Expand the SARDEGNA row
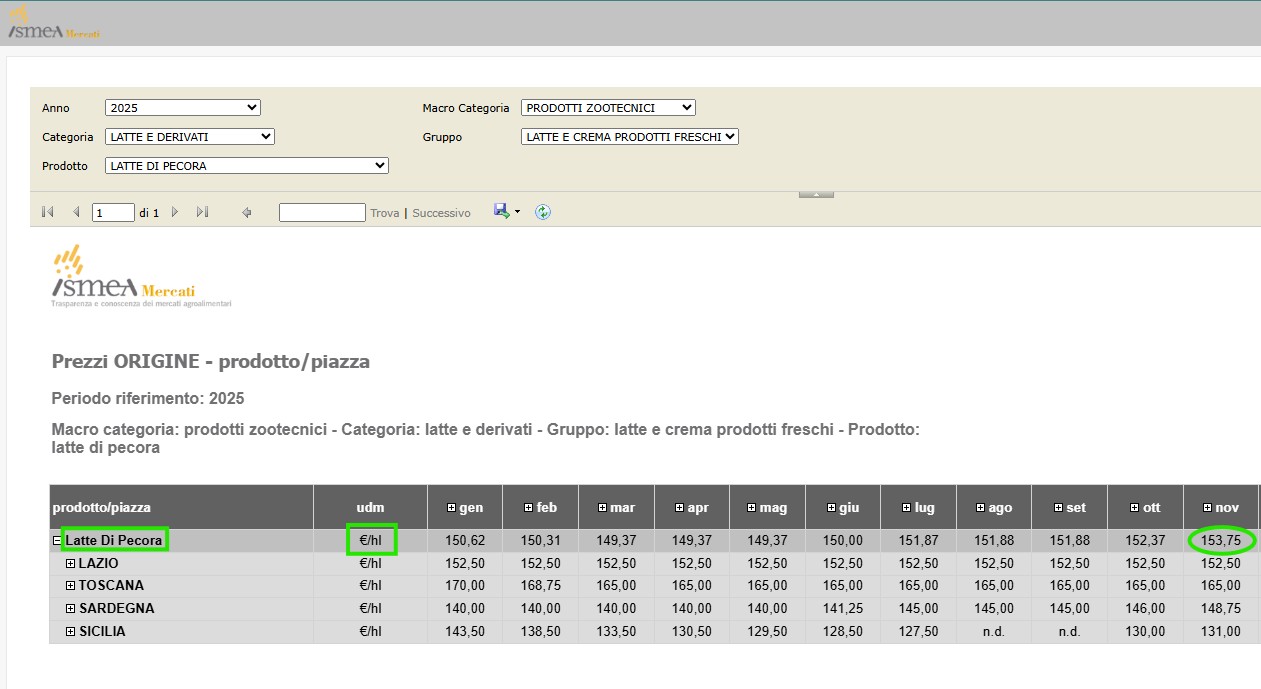Image resolution: width=1261 pixels, height=689 pixels. coord(71,609)
